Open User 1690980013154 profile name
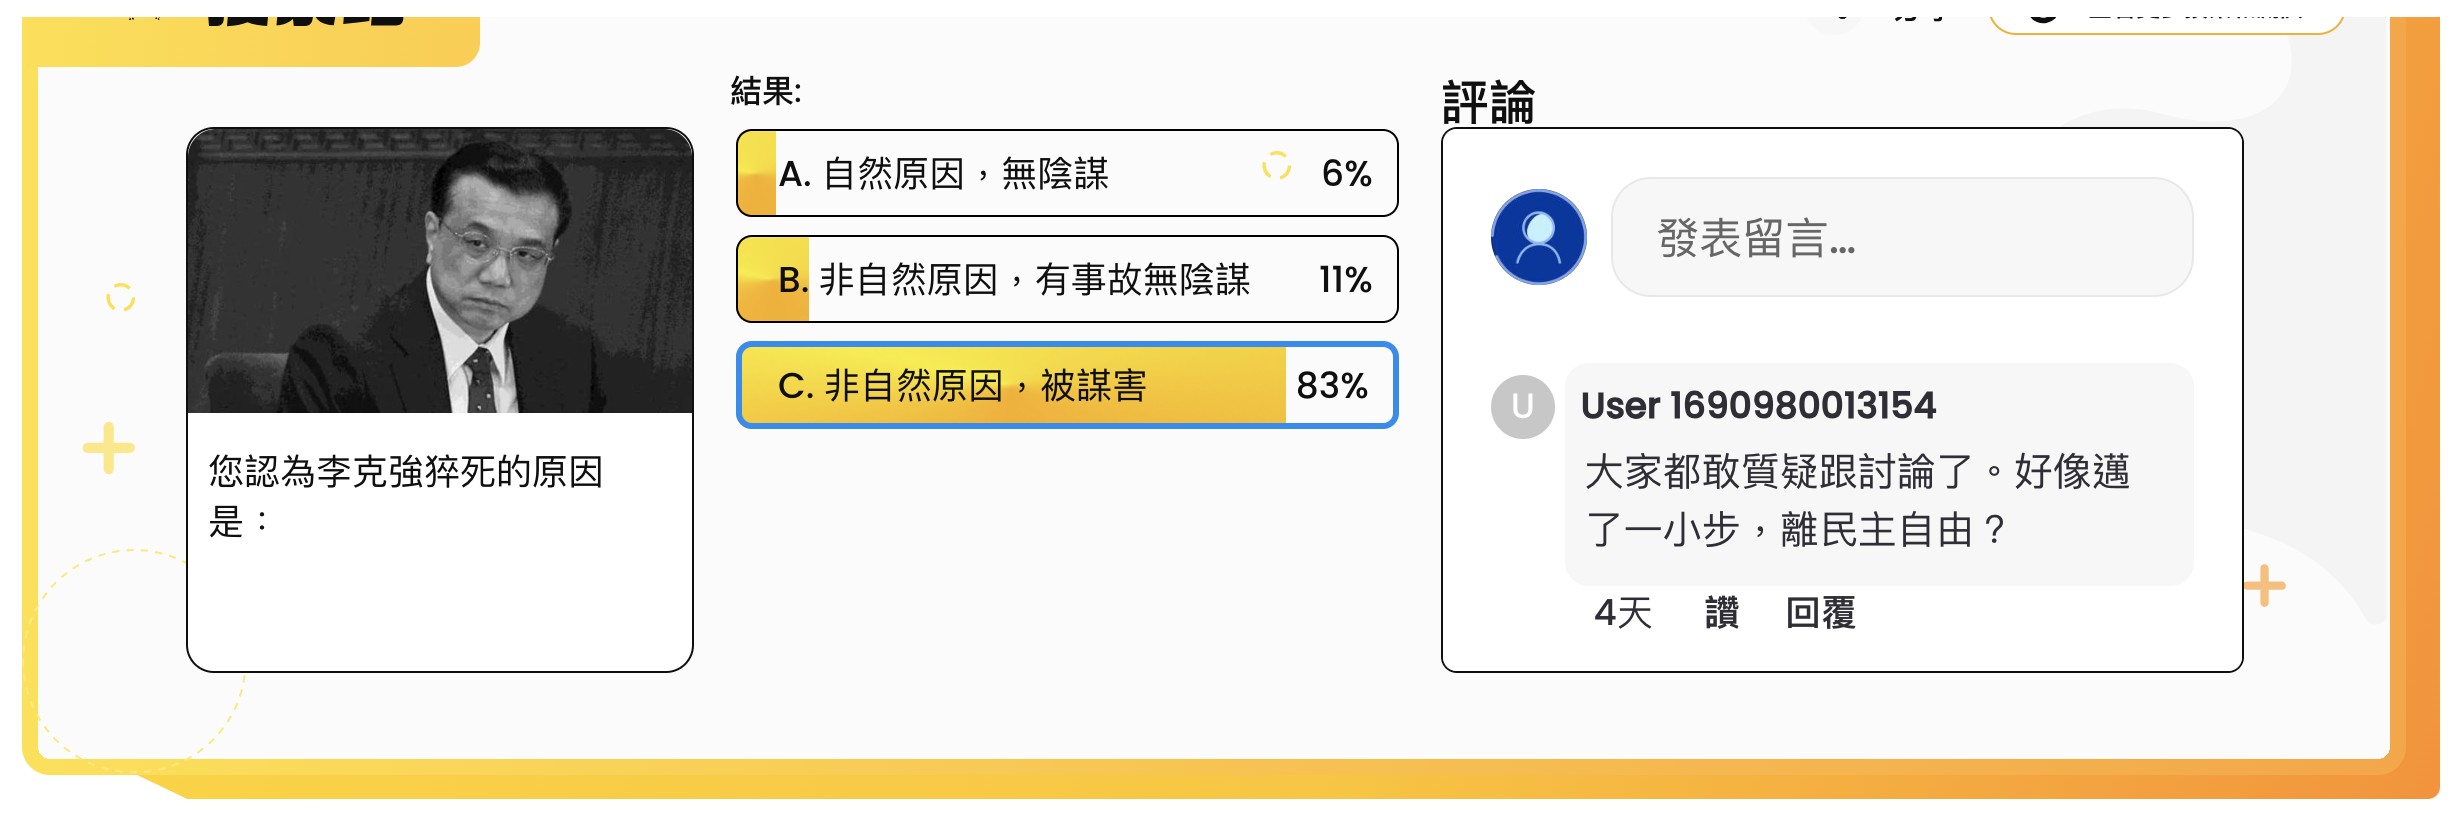This screenshot has height=816, width=2452. click(1758, 406)
